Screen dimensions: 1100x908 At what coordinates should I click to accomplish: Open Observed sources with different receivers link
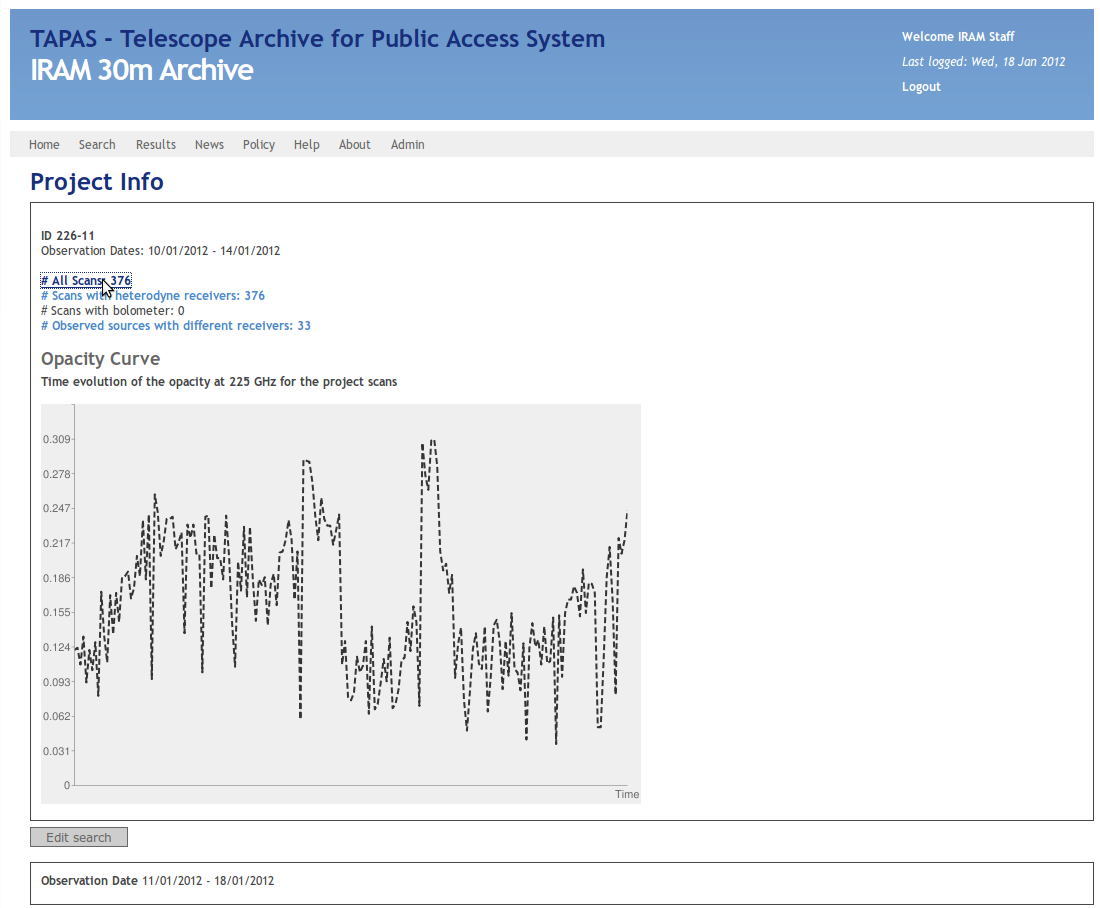pyautogui.click(x=176, y=326)
